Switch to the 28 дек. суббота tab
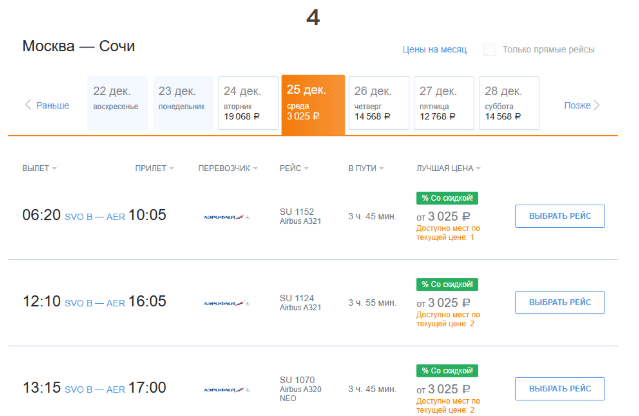This screenshot has width=639, height=416. click(509, 103)
